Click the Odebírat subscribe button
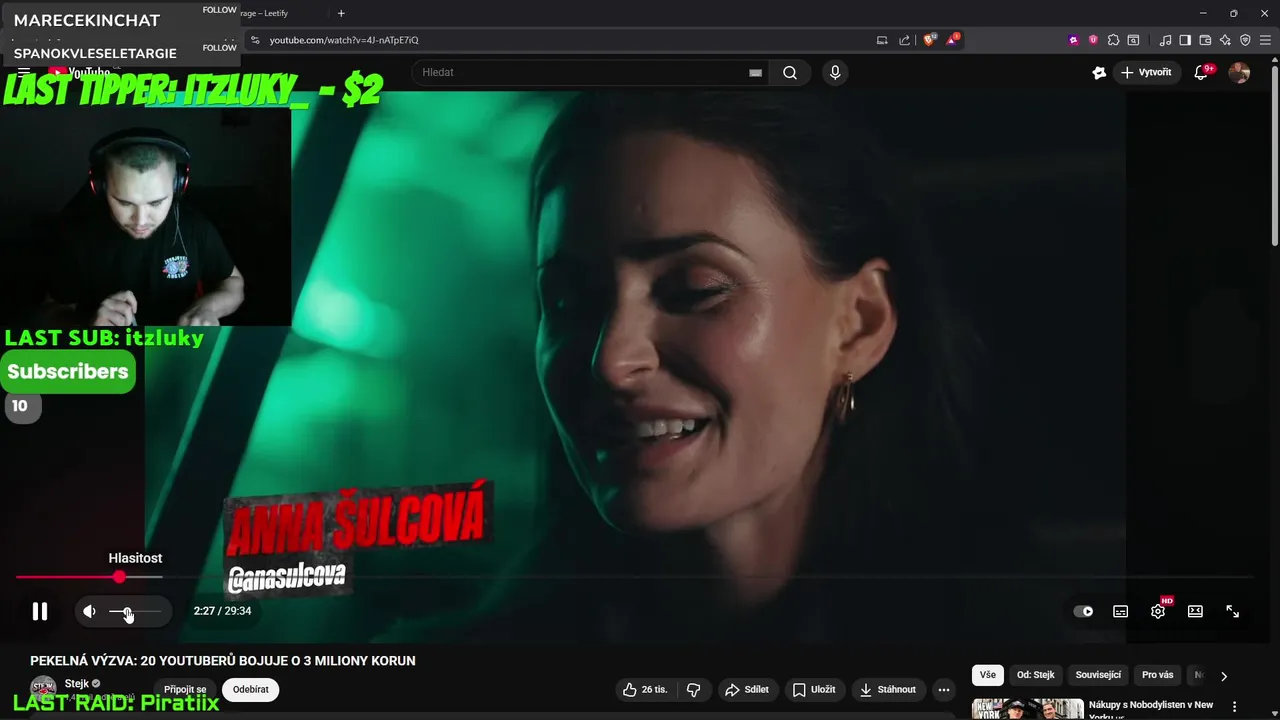 pos(250,689)
